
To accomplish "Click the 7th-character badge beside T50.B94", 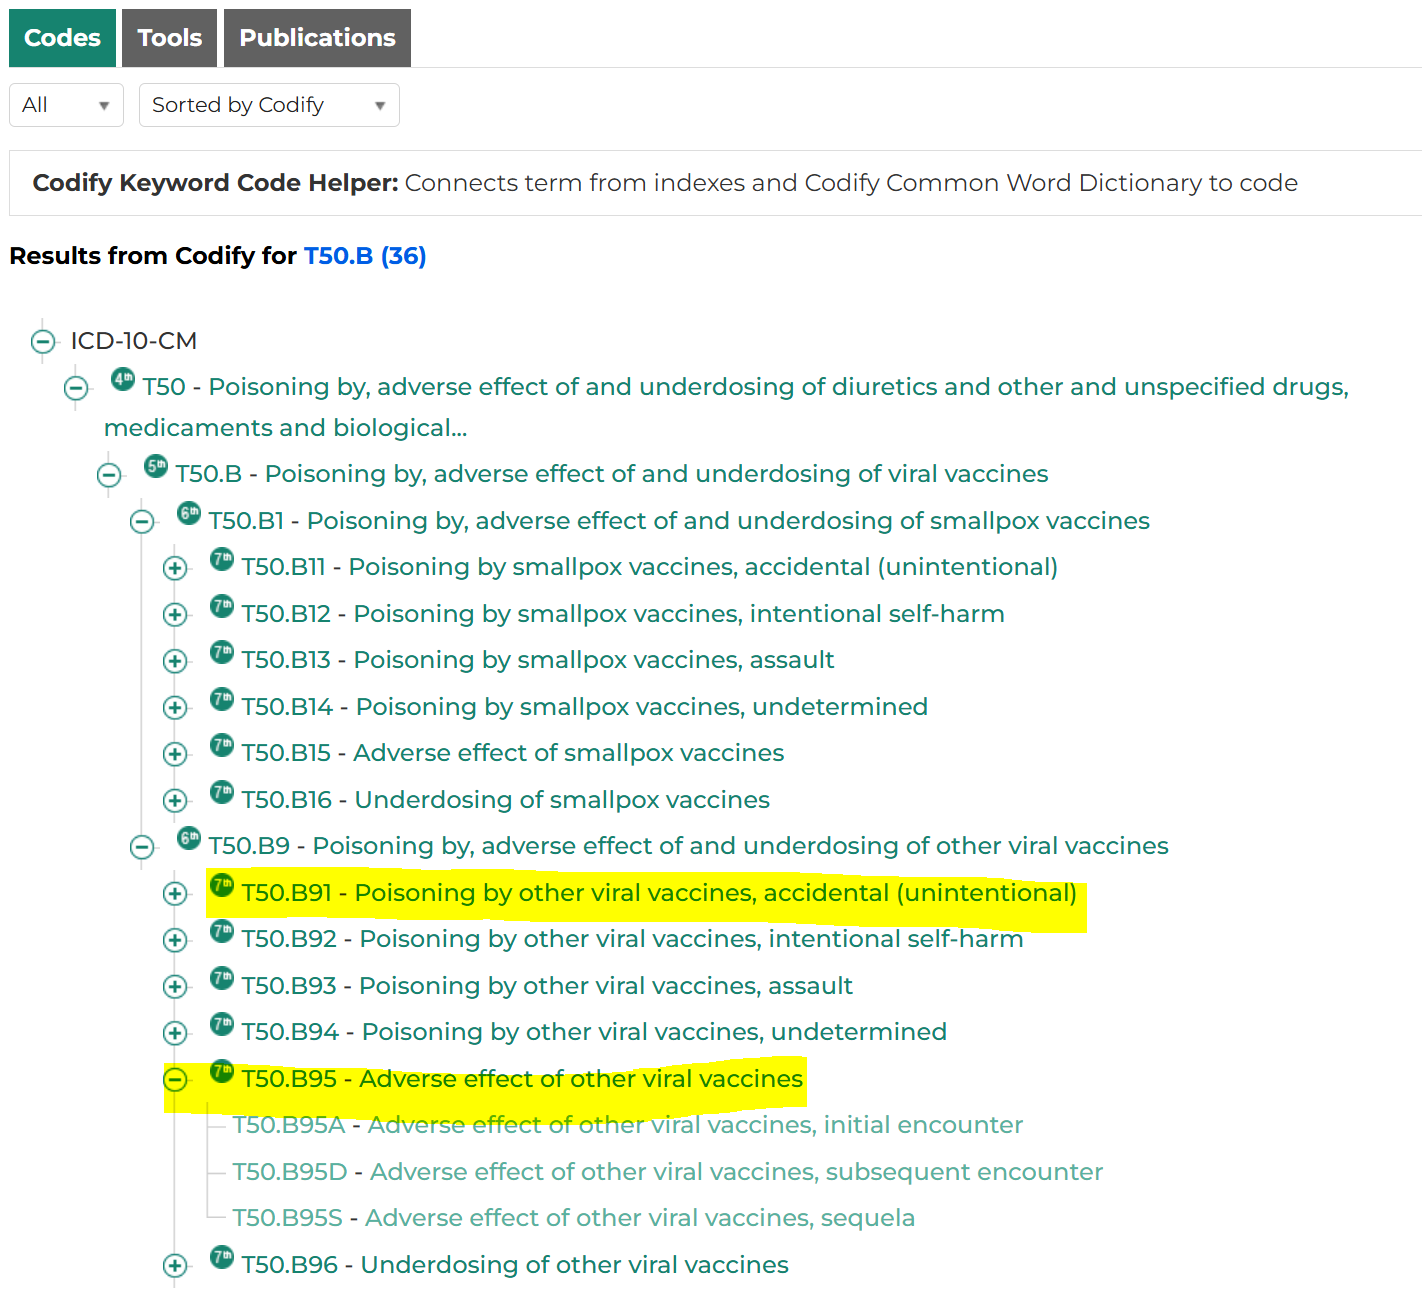I will coord(222,1023).
